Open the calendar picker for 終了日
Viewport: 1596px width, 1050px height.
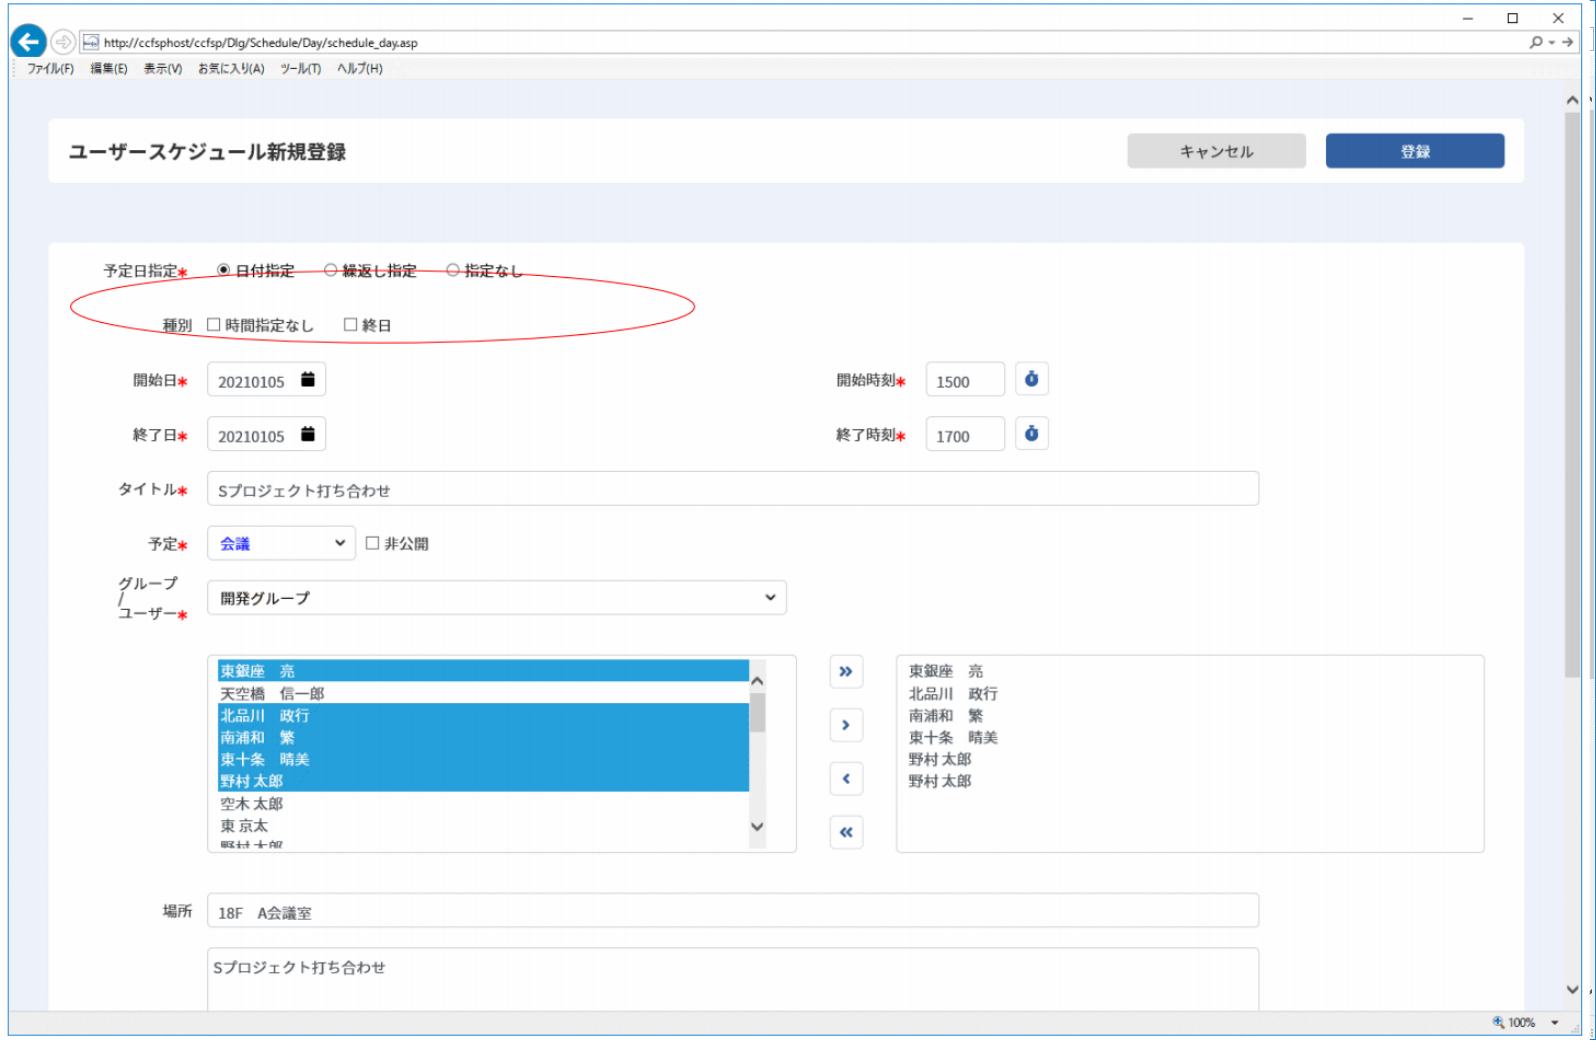coord(308,435)
